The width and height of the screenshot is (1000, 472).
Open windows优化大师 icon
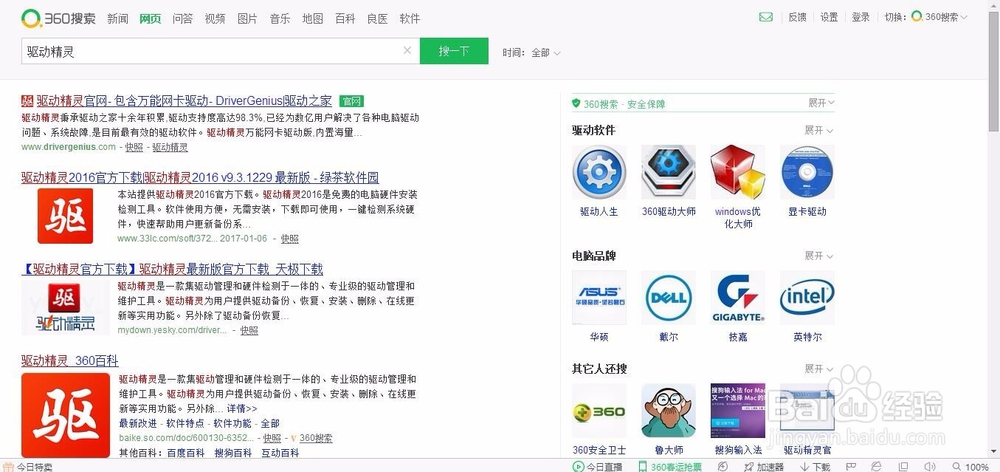(x=737, y=172)
